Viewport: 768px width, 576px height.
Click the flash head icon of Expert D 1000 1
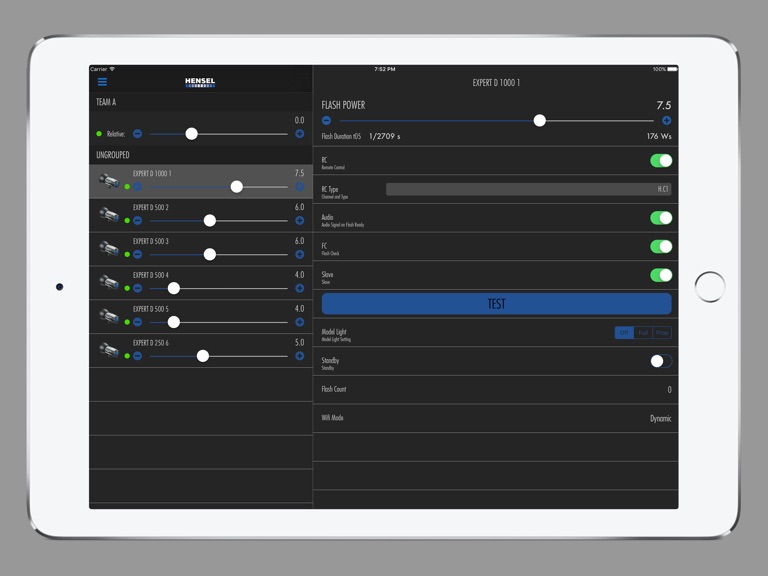109,181
